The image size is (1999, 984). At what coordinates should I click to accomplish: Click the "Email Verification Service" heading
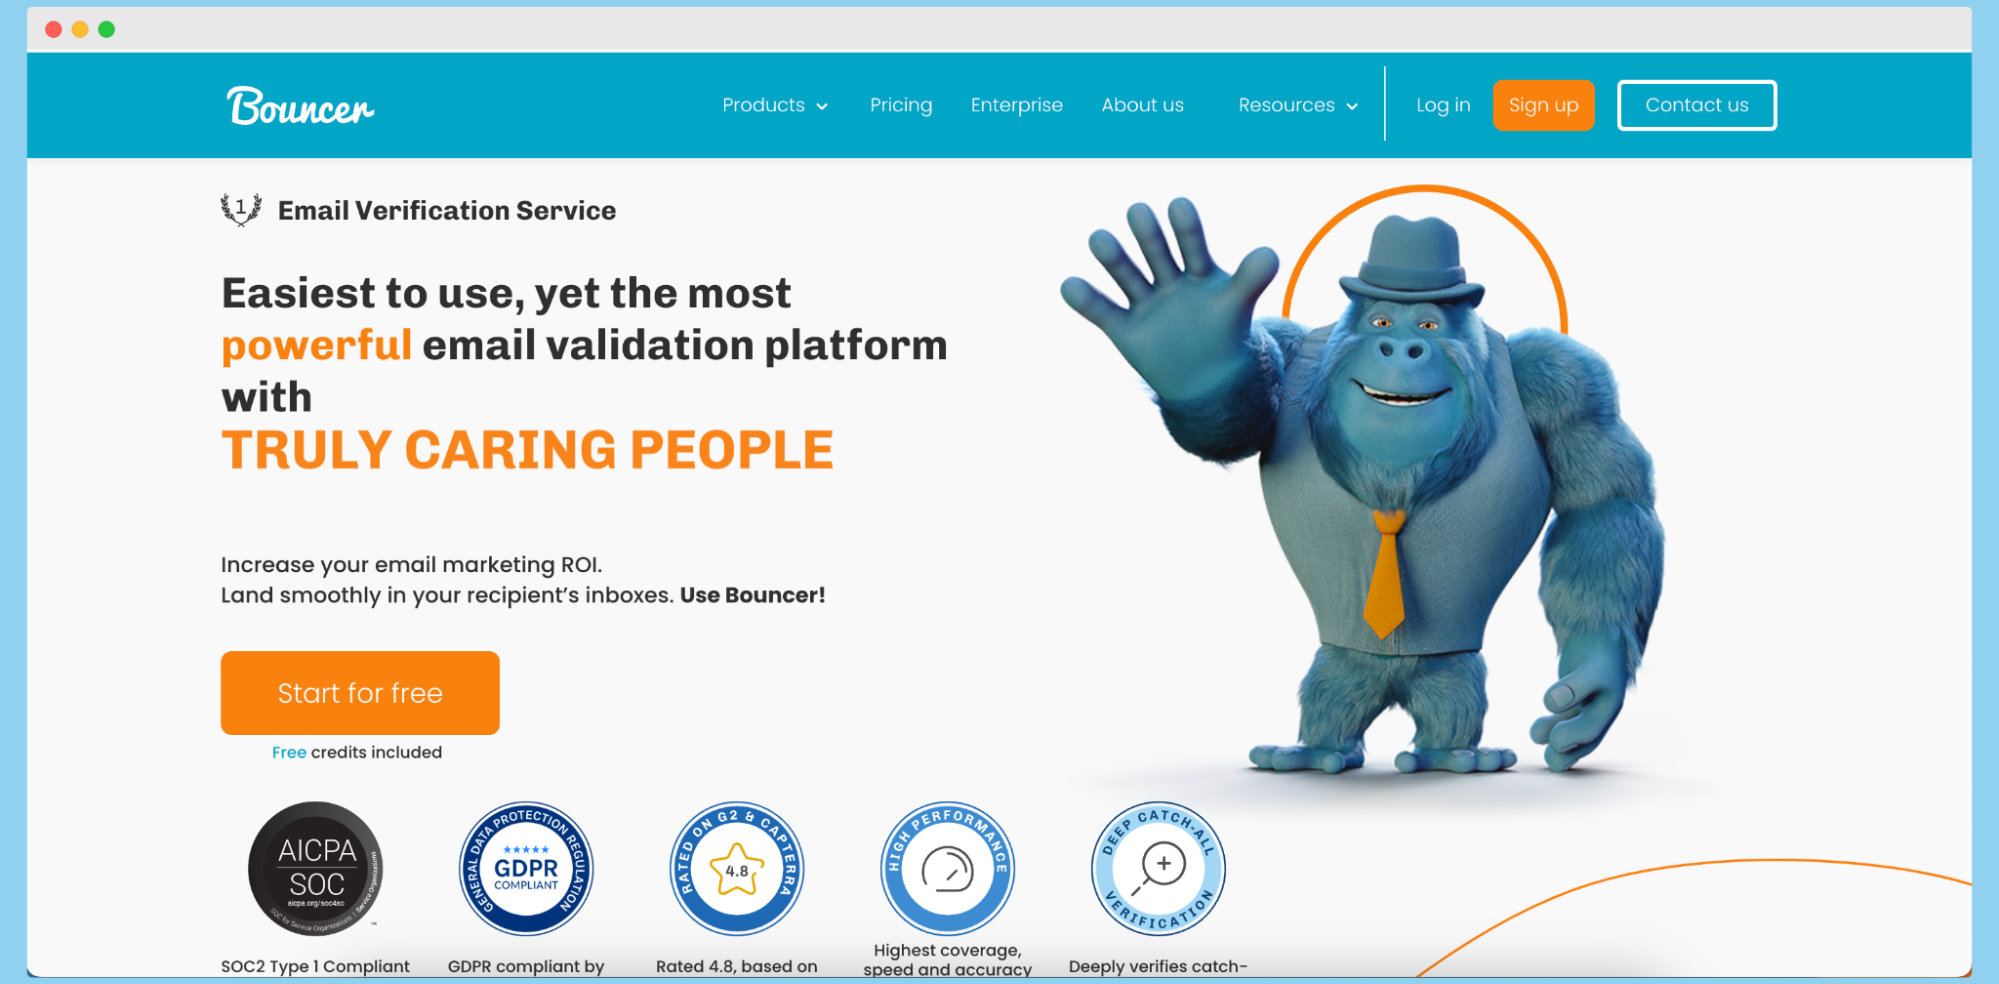(x=447, y=210)
